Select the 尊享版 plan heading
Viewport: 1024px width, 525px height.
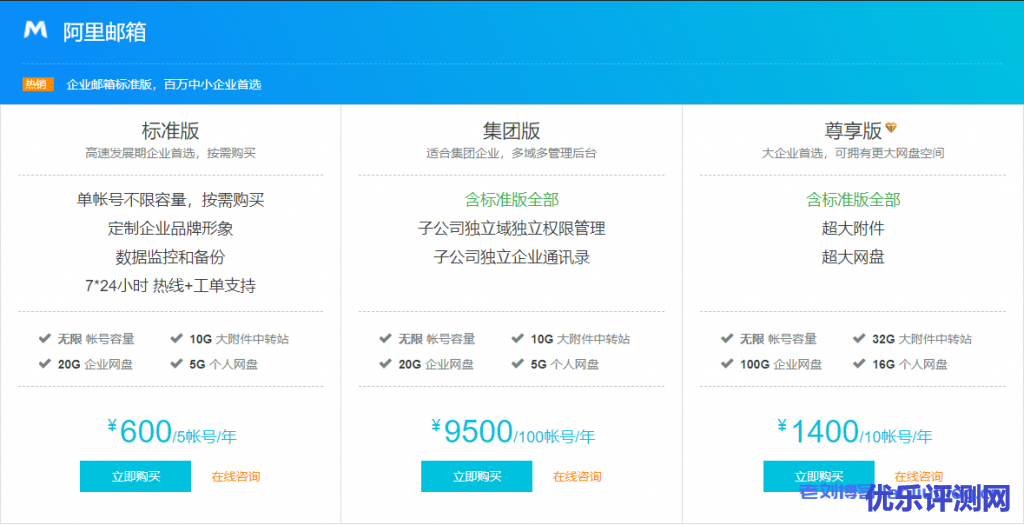(x=853, y=131)
